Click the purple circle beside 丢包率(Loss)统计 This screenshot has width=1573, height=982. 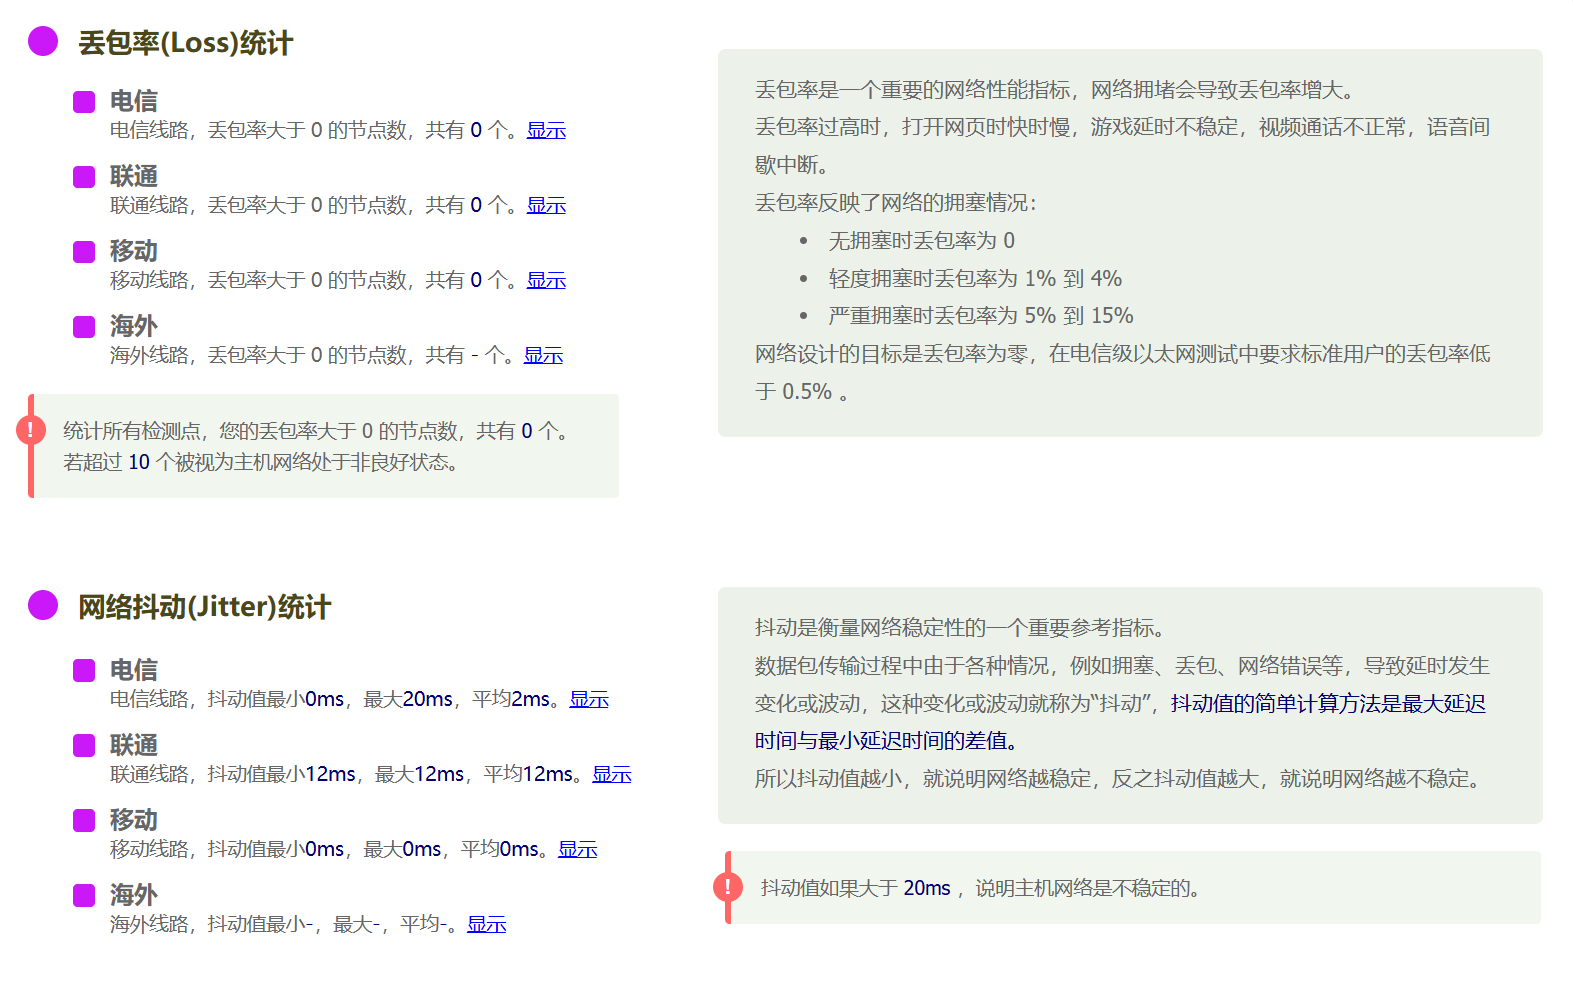pyautogui.click(x=43, y=42)
